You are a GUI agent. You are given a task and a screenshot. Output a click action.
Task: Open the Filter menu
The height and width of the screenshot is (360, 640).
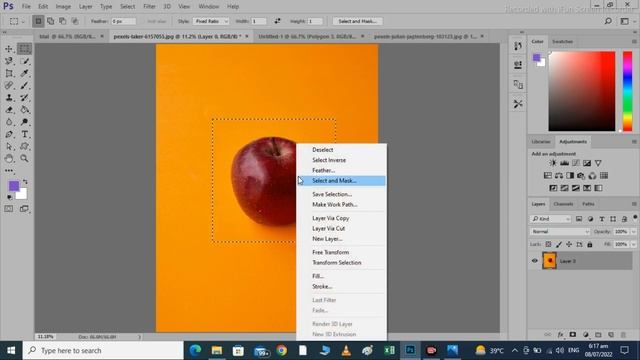tap(149, 7)
